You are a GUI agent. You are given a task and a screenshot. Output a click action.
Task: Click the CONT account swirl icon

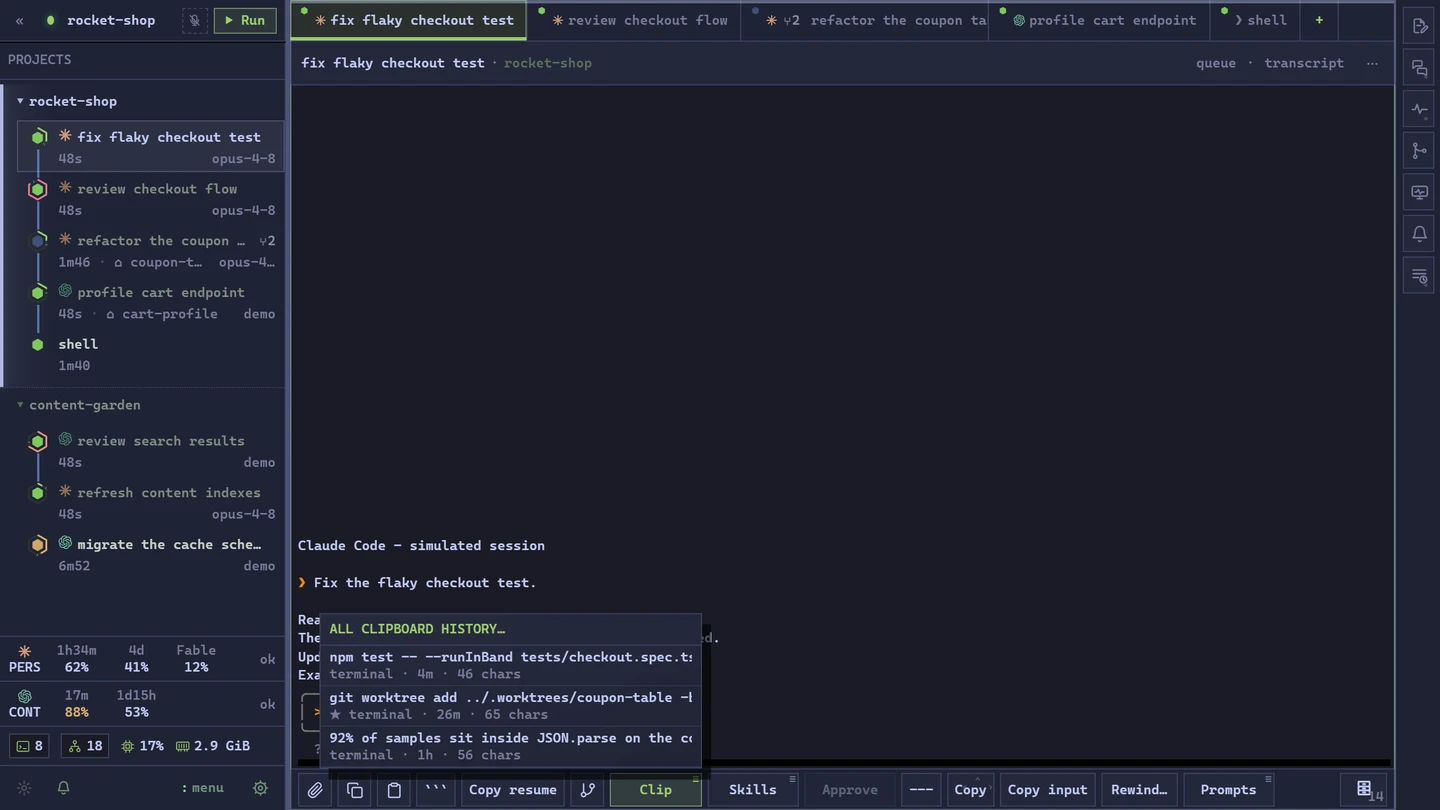25,696
